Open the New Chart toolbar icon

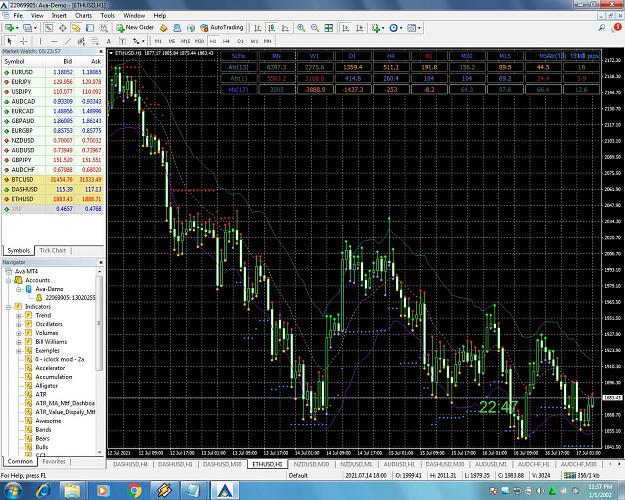coord(9,28)
